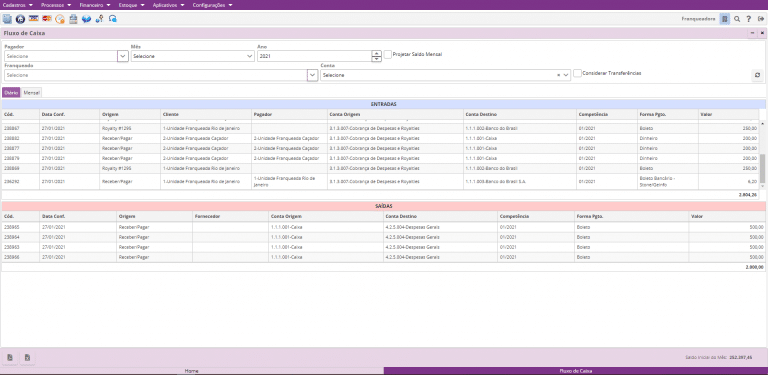Open help with the question mark icon

pos(749,19)
